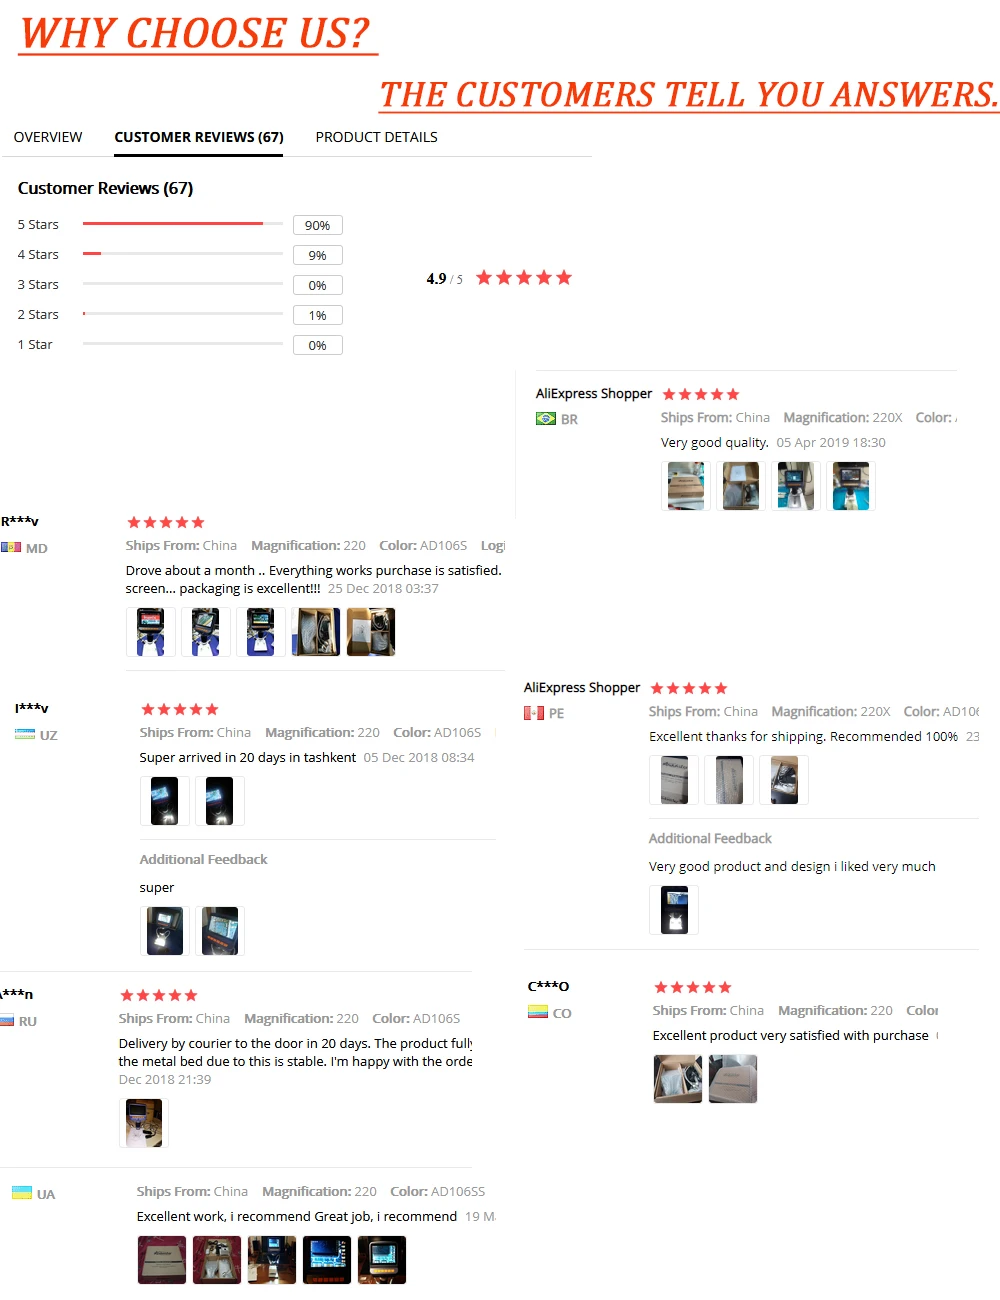Select the CUSTOMER REVIEWS (67) tab

coord(199,137)
